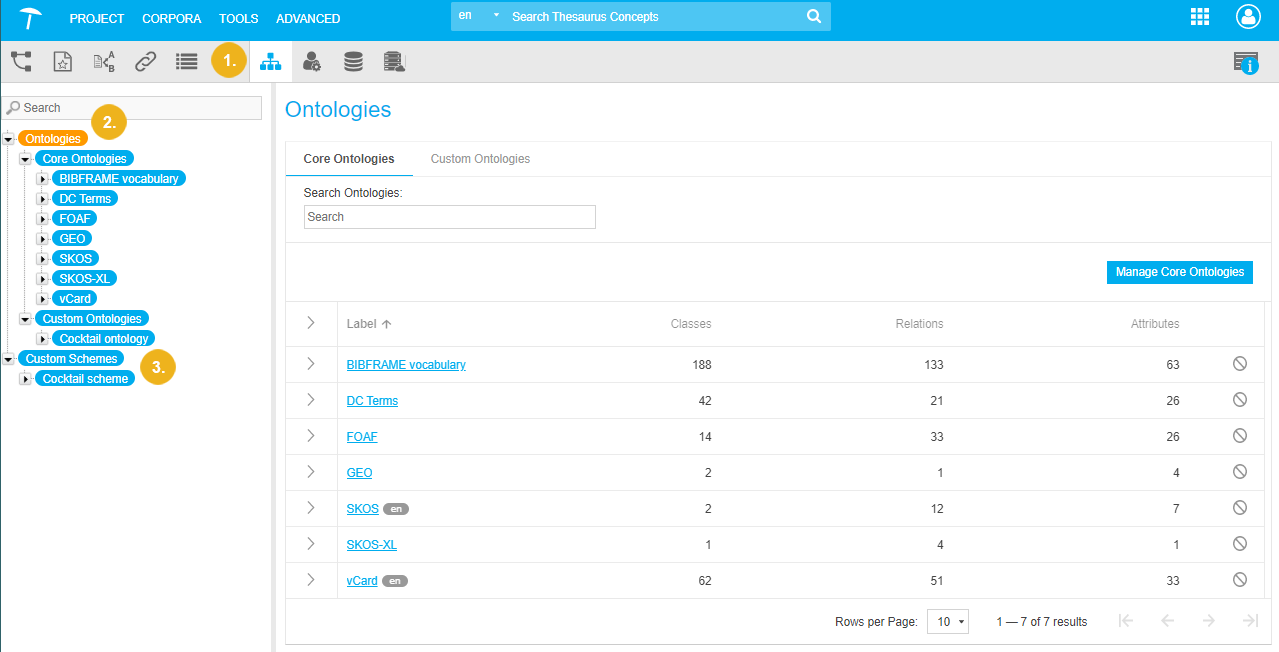Select the ontology management sitemap icon

point(270,62)
